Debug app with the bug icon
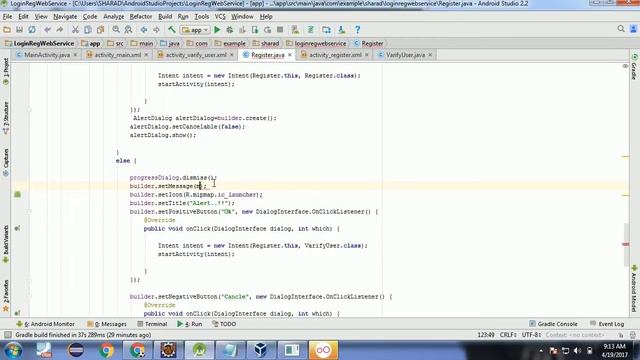Viewport: 640px width, 360px height. tap(230, 29)
